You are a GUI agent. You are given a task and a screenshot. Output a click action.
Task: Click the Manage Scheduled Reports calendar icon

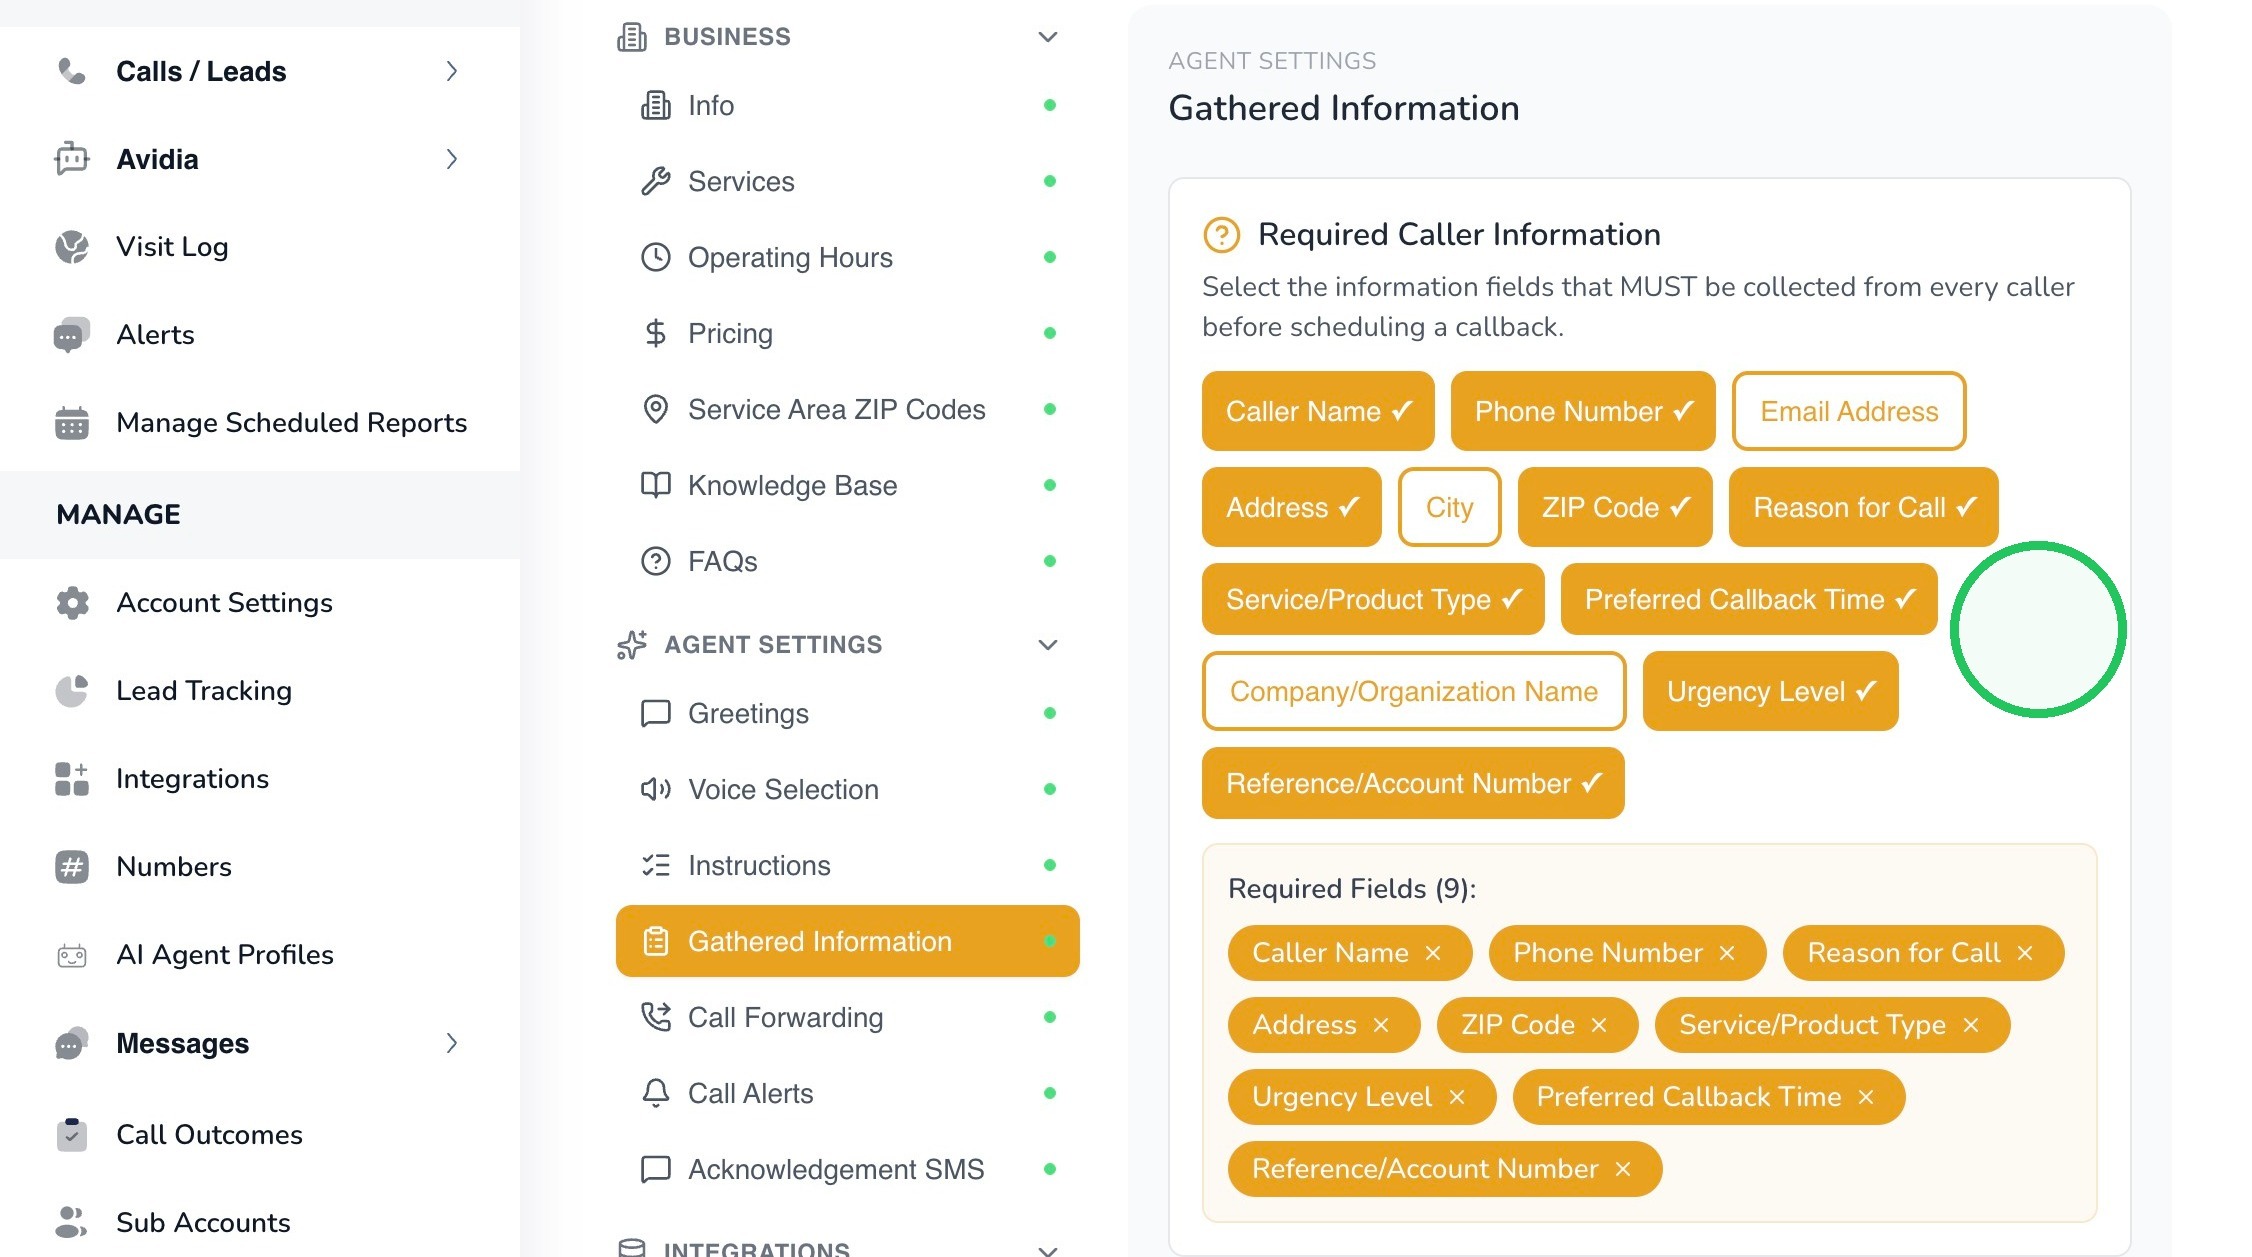71,423
